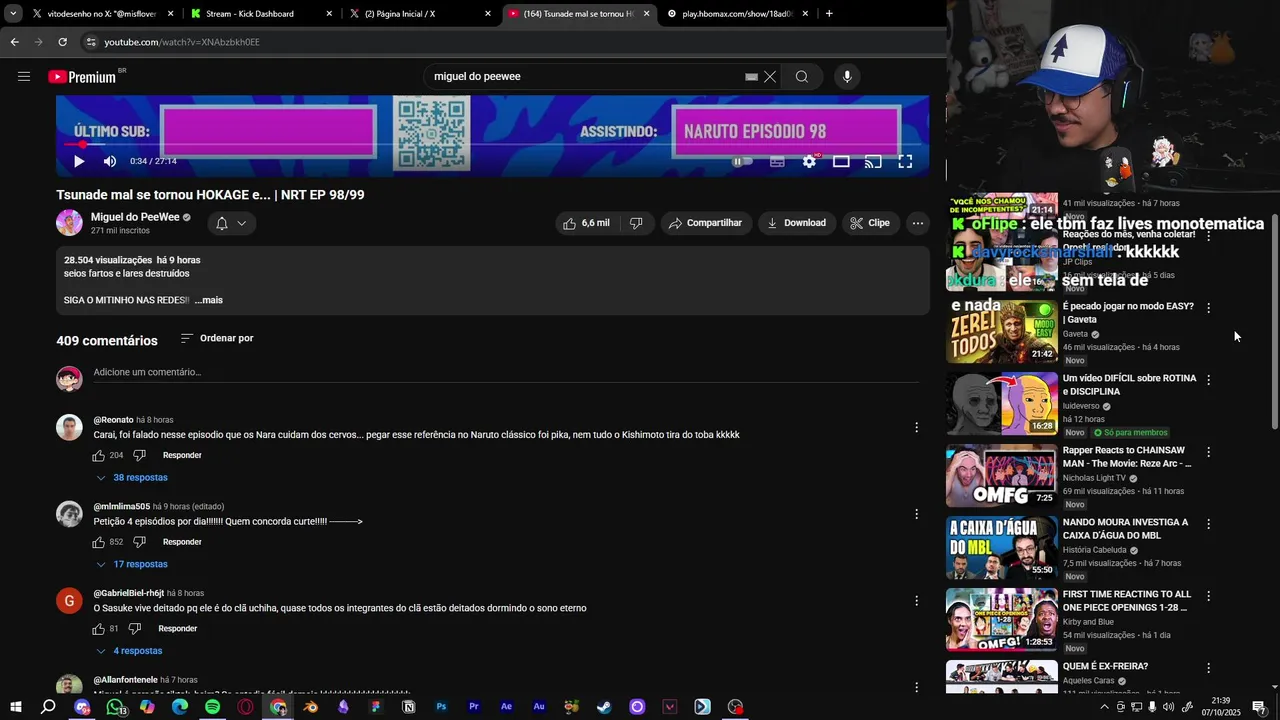Image resolution: width=1280 pixels, height=720 pixels.
Task: Reply to @Reonato's comment
Action: pos(182,455)
